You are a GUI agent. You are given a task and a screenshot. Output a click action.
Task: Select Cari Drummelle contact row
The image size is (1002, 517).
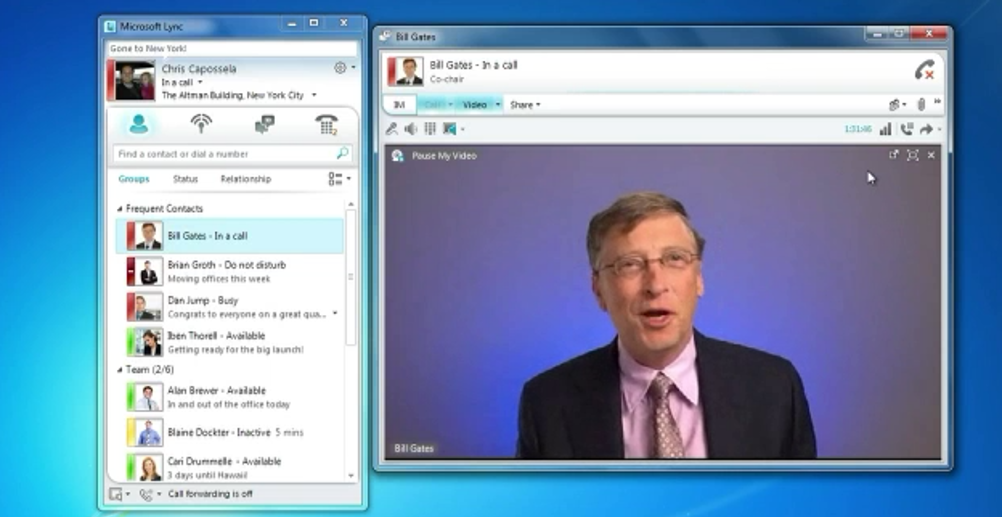pos(230,468)
